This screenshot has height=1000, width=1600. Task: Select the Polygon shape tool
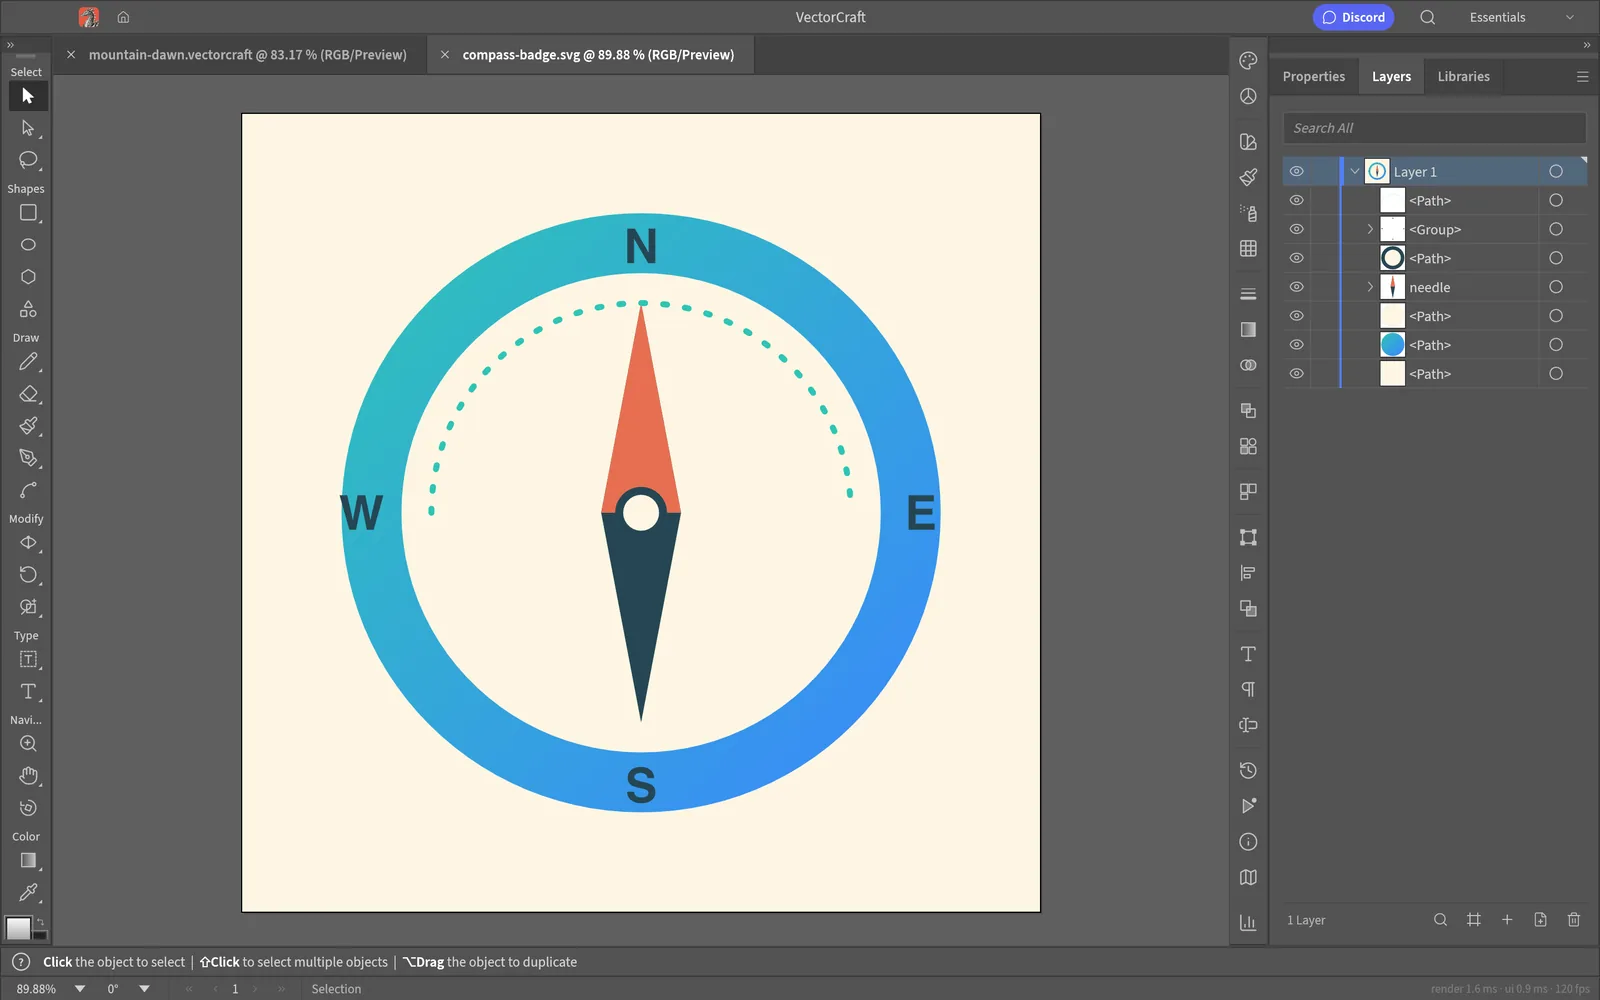click(x=28, y=277)
